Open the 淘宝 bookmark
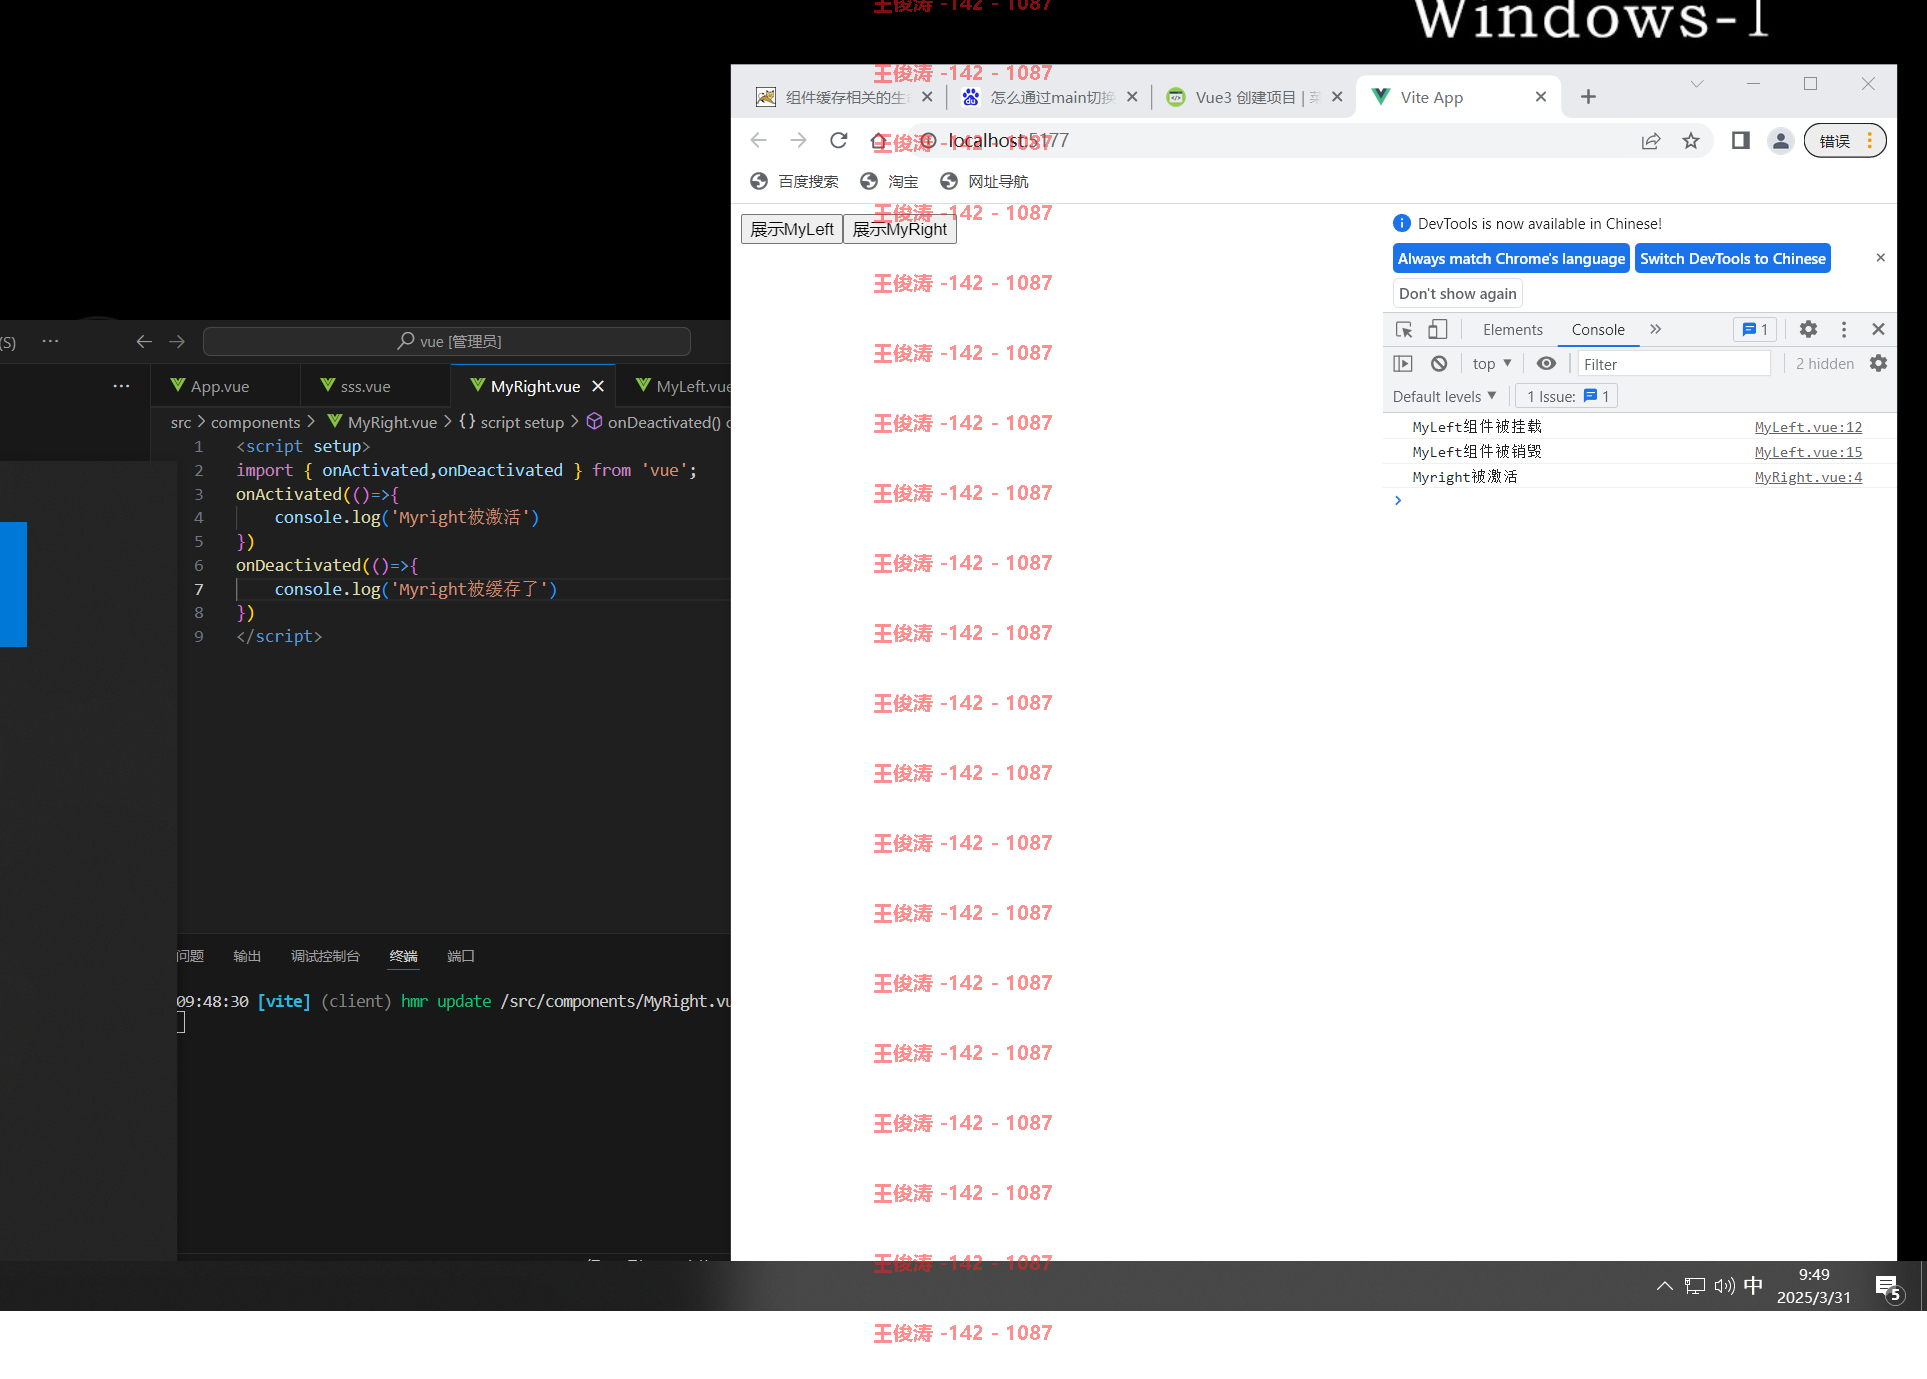Image resolution: width=1927 pixels, height=1379 pixels. click(x=889, y=181)
